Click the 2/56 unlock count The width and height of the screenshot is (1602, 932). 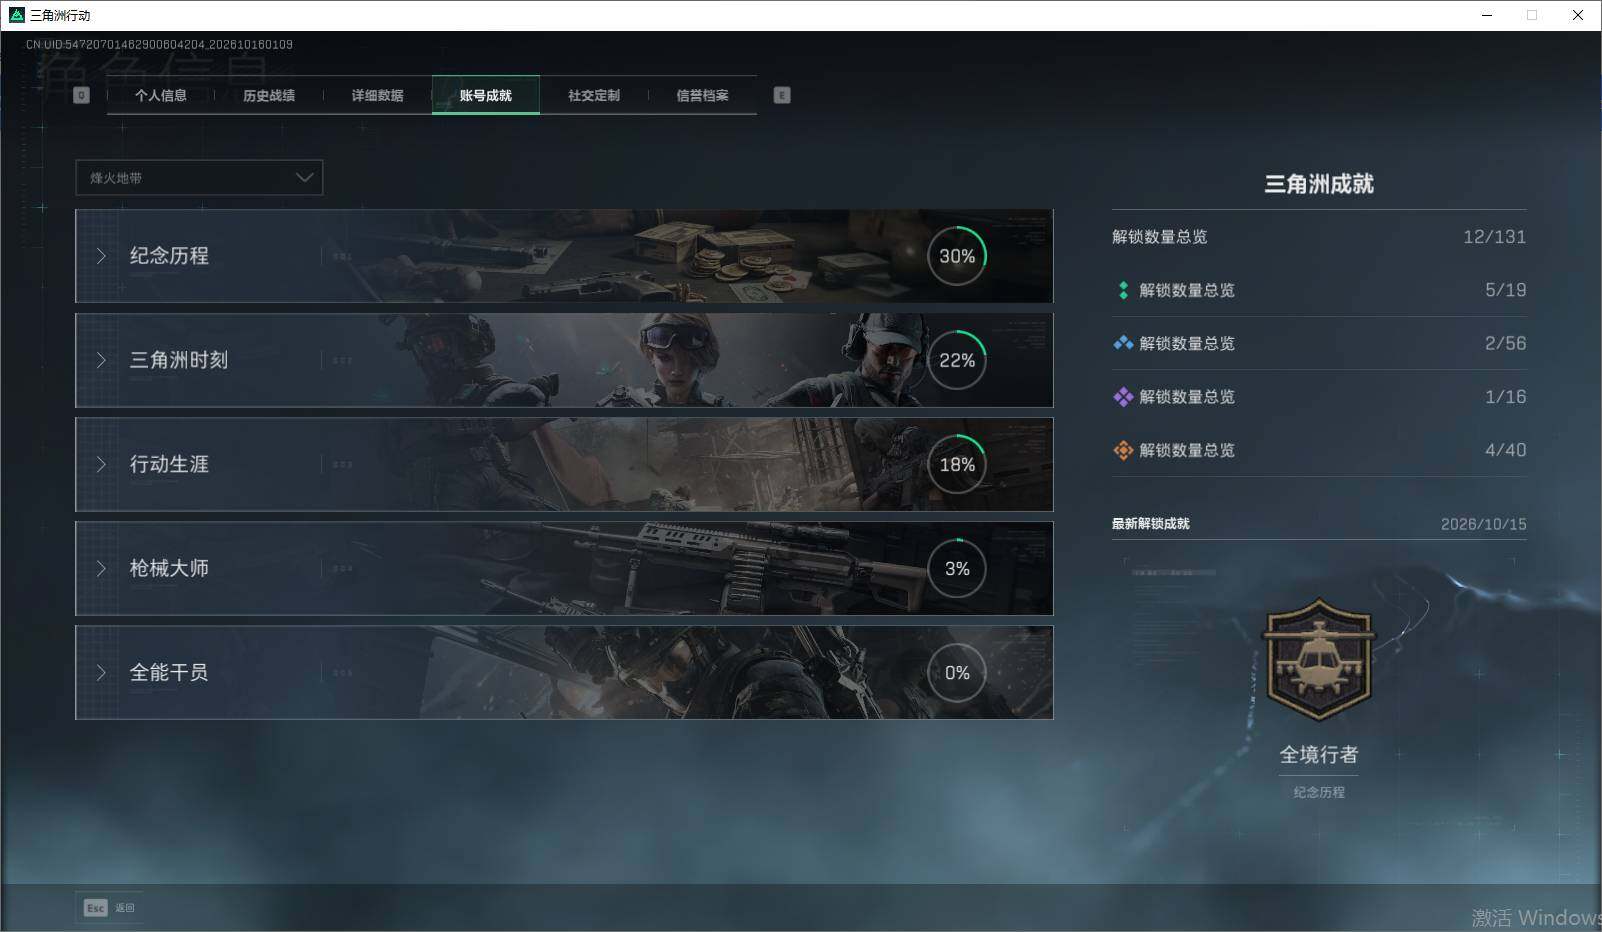(1505, 343)
